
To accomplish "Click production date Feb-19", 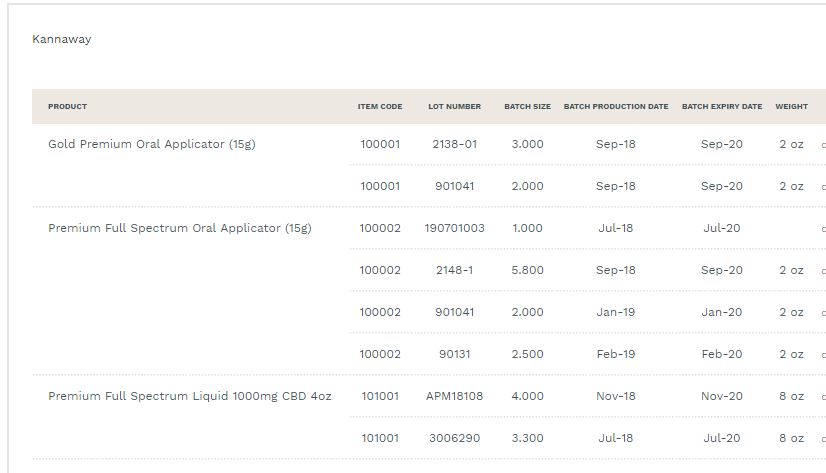I will (x=616, y=354).
